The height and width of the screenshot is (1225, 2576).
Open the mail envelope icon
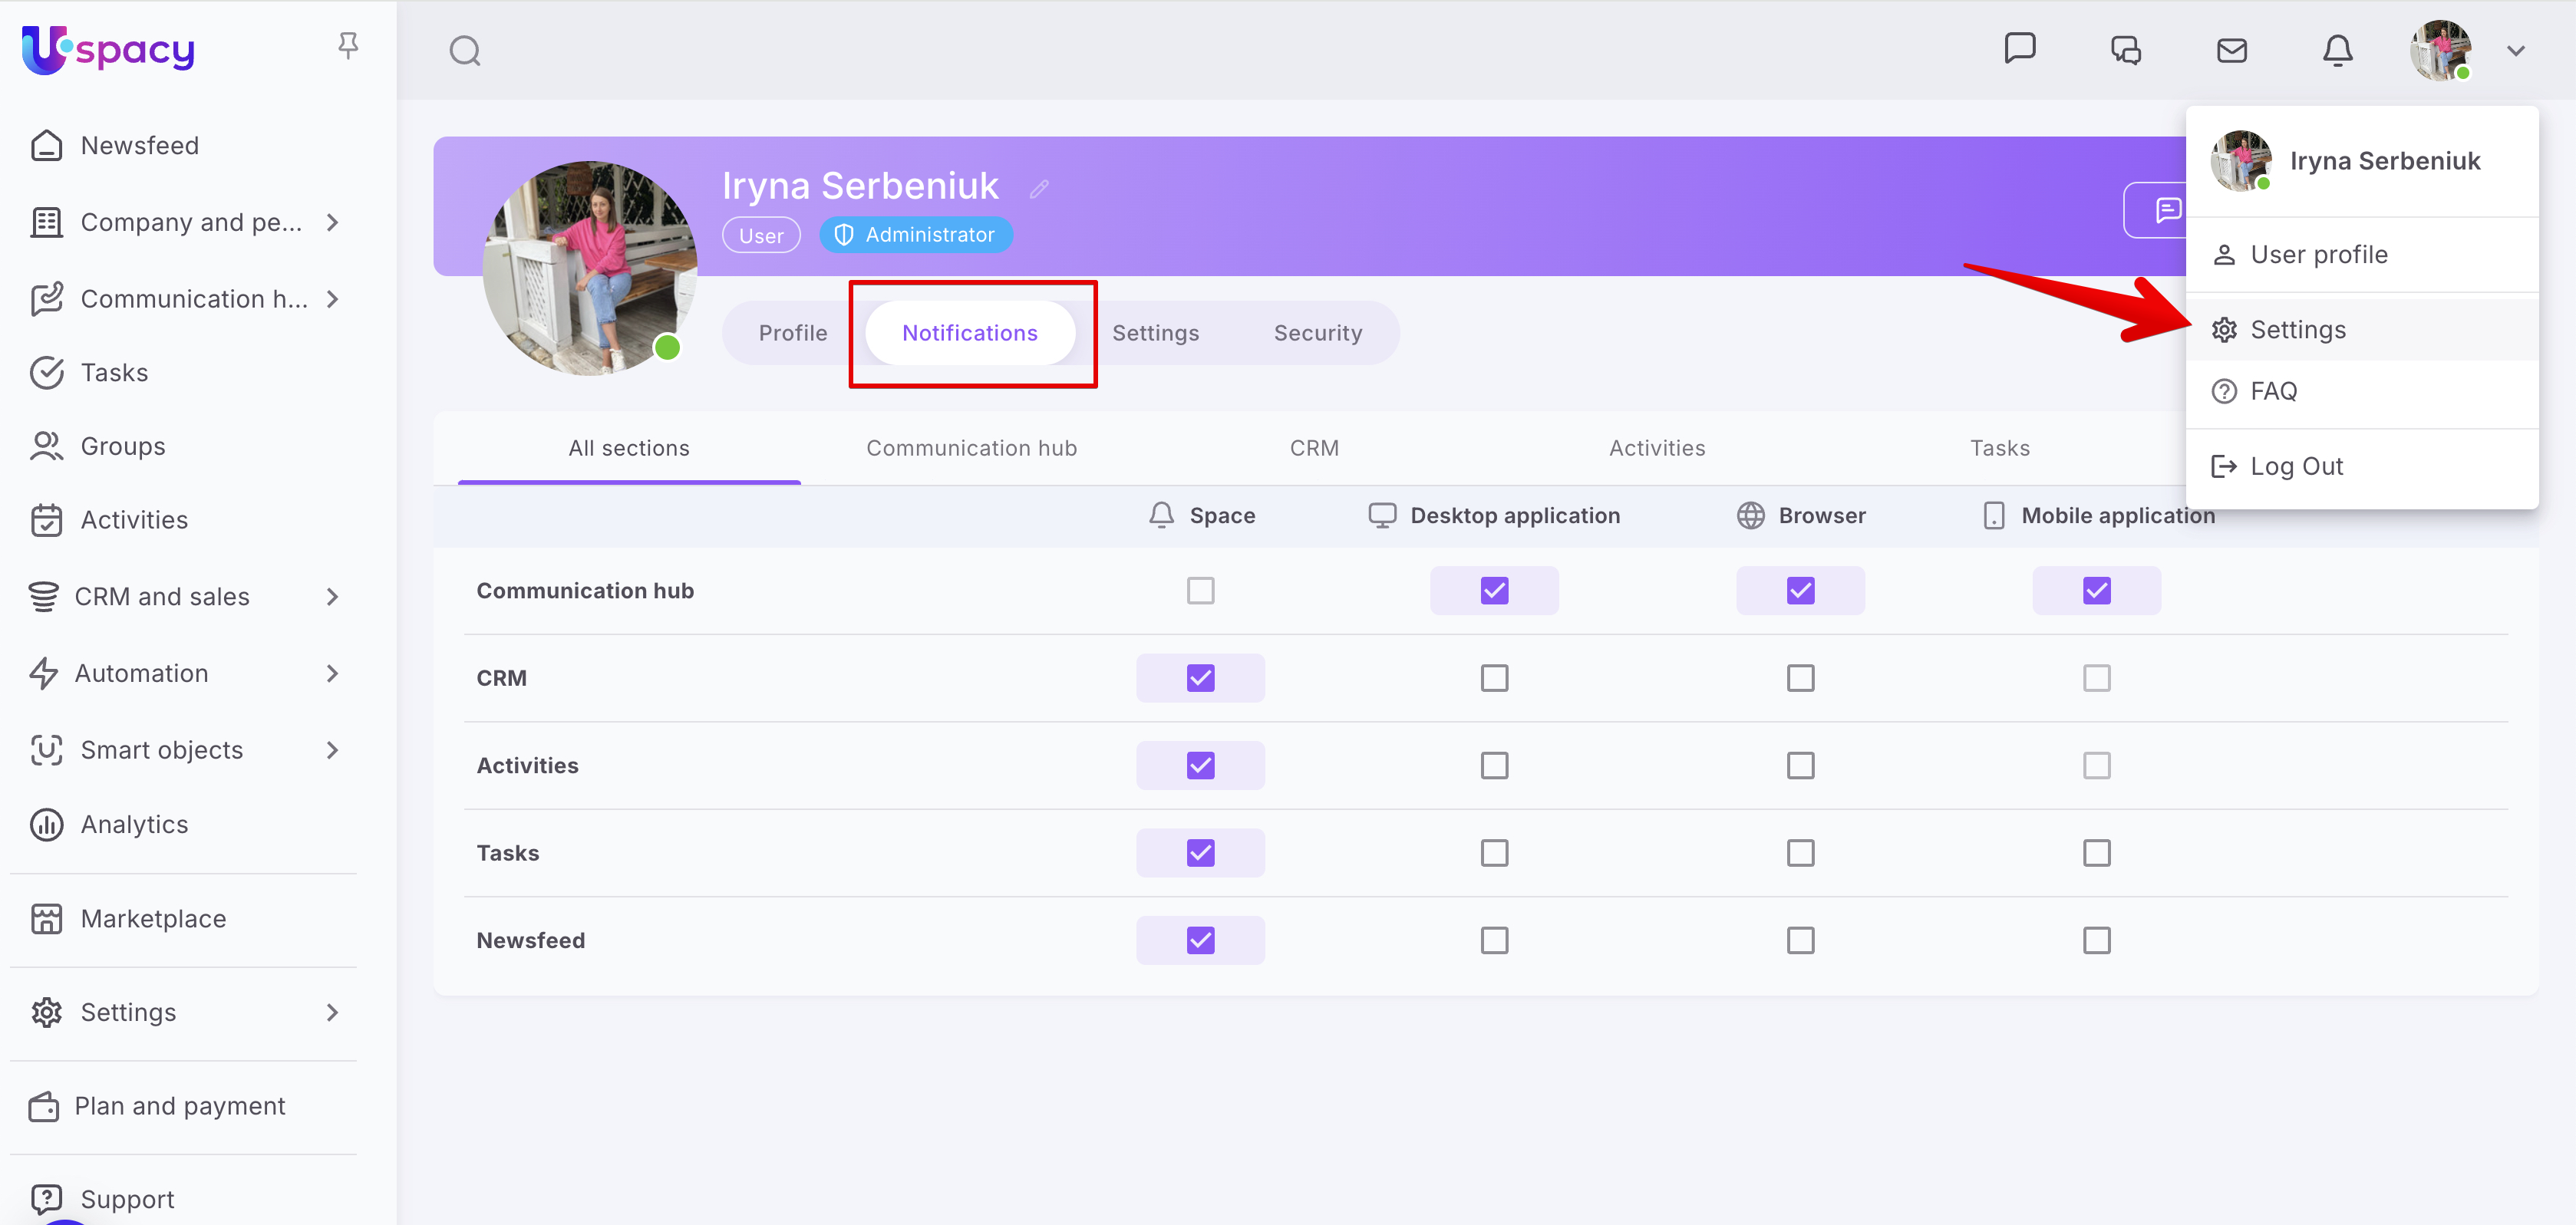click(x=2231, y=51)
